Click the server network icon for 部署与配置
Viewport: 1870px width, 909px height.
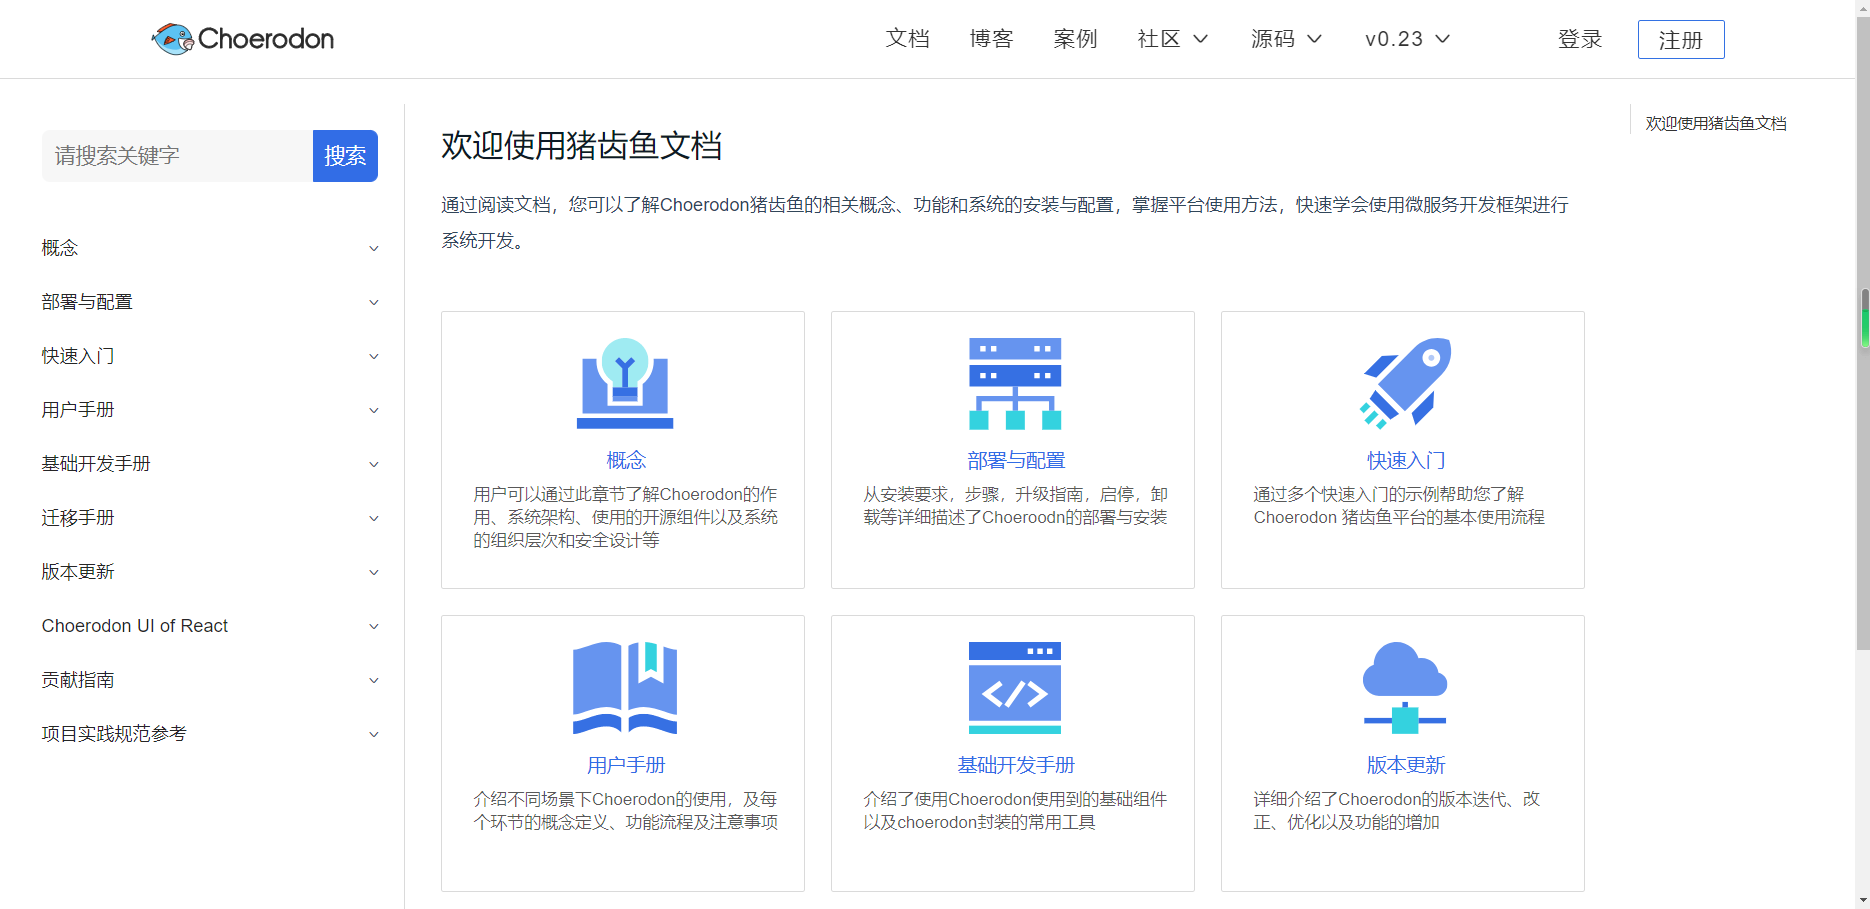click(1014, 384)
